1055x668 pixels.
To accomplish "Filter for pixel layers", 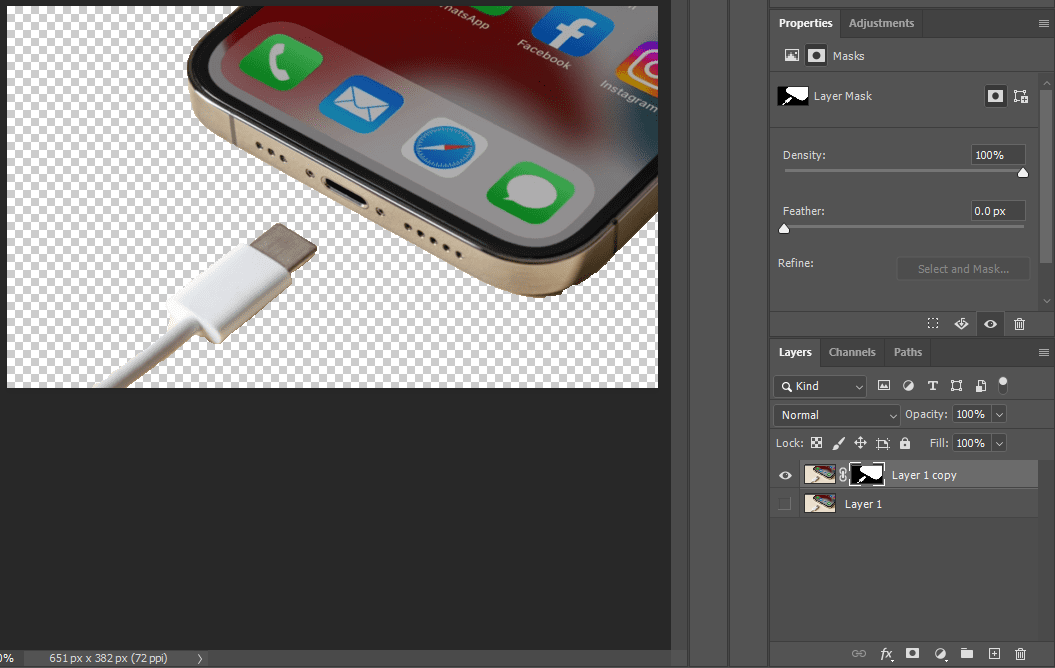I will point(883,385).
